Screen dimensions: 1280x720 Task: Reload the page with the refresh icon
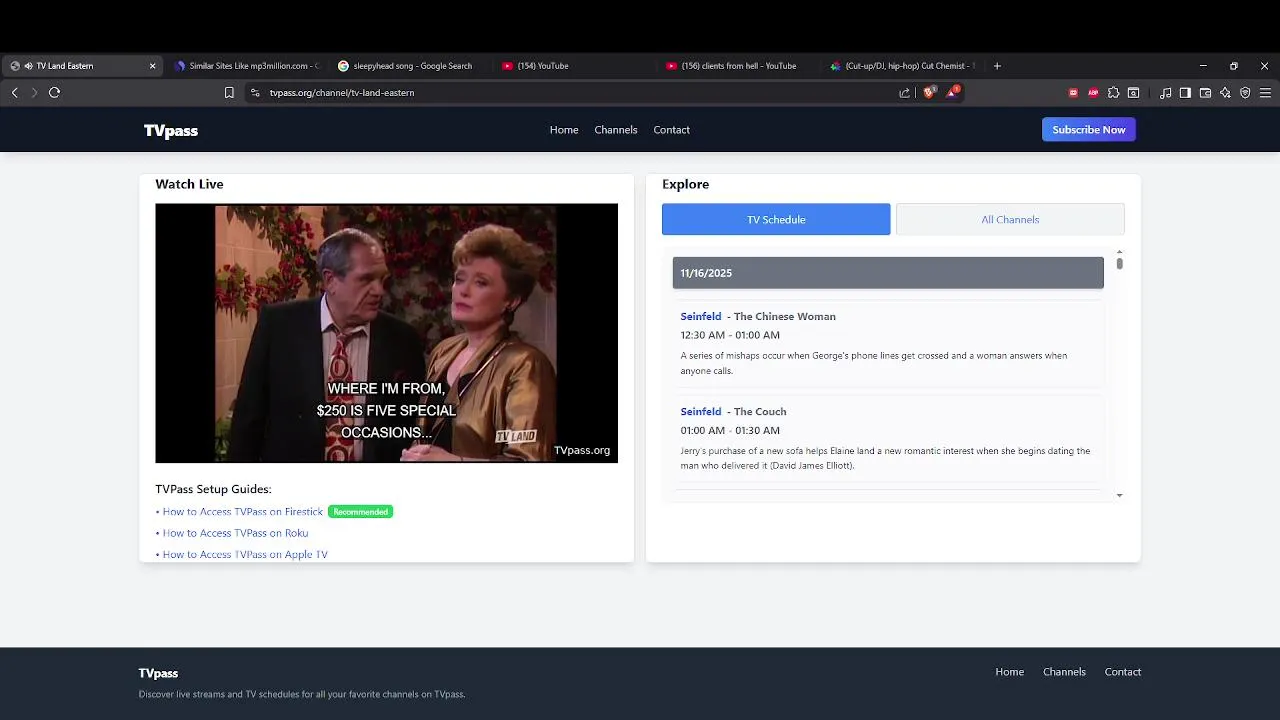(x=54, y=92)
